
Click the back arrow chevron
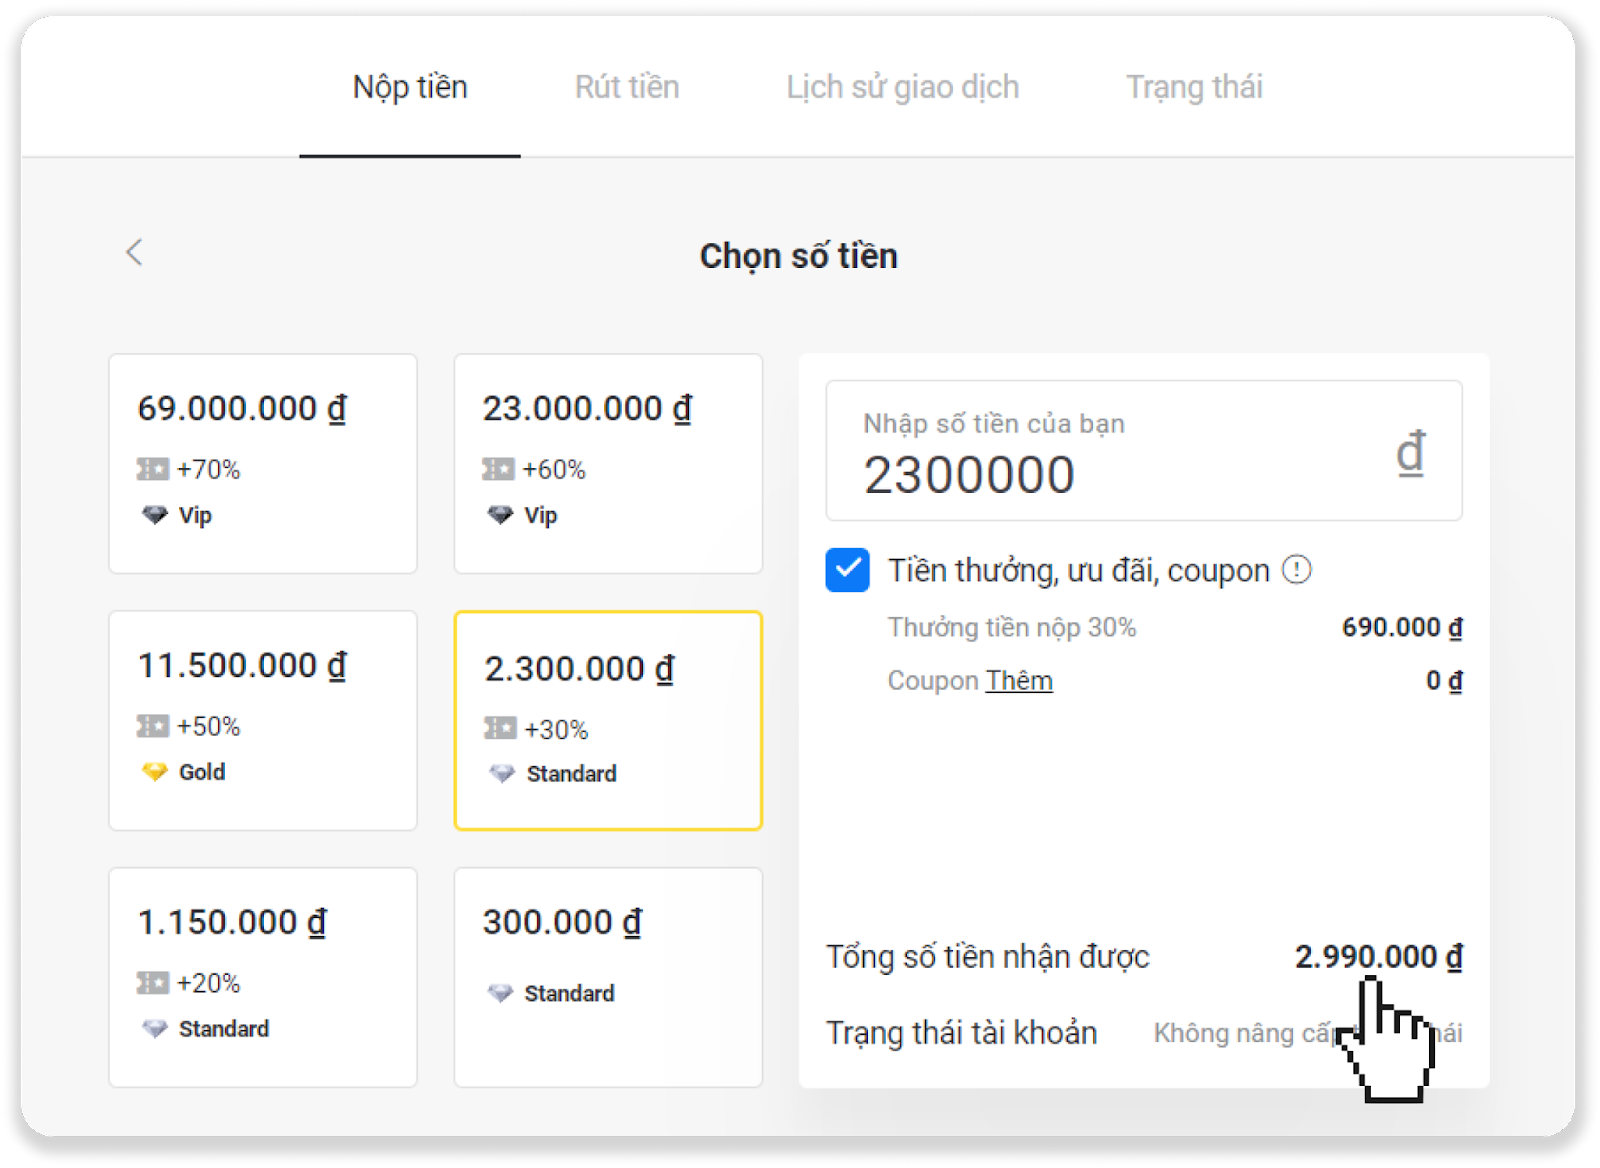135,252
